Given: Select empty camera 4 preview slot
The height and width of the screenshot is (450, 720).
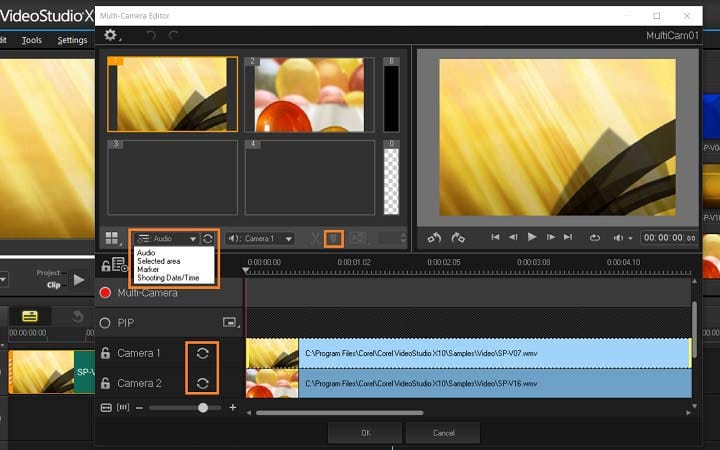Looking at the screenshot, I should (x=309, y=178).
